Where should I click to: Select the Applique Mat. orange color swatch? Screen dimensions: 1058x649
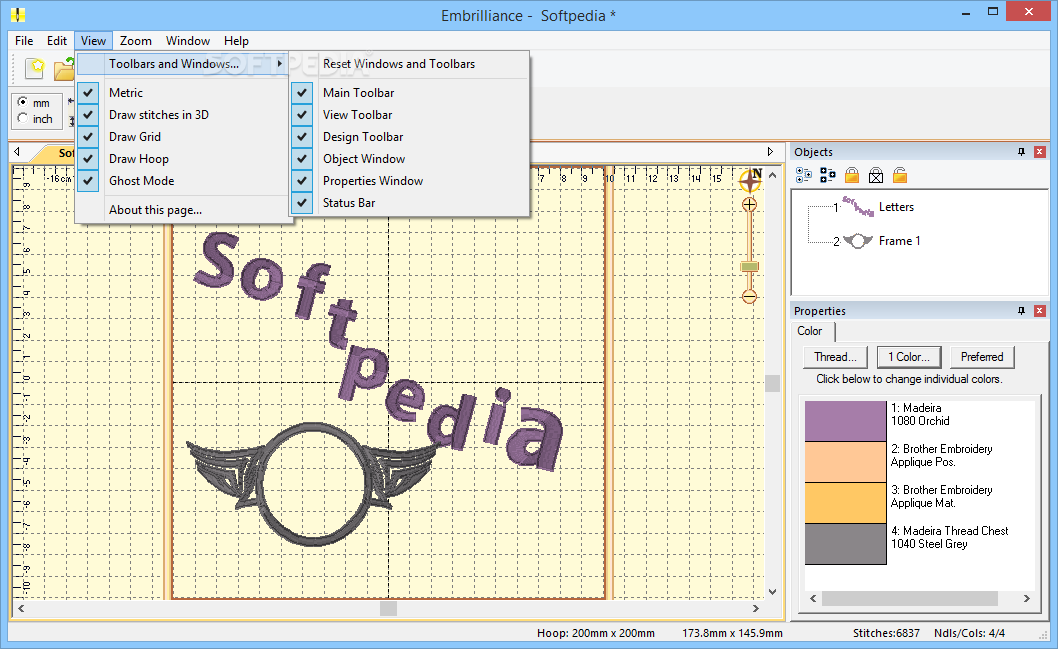(x=845, y=503)
